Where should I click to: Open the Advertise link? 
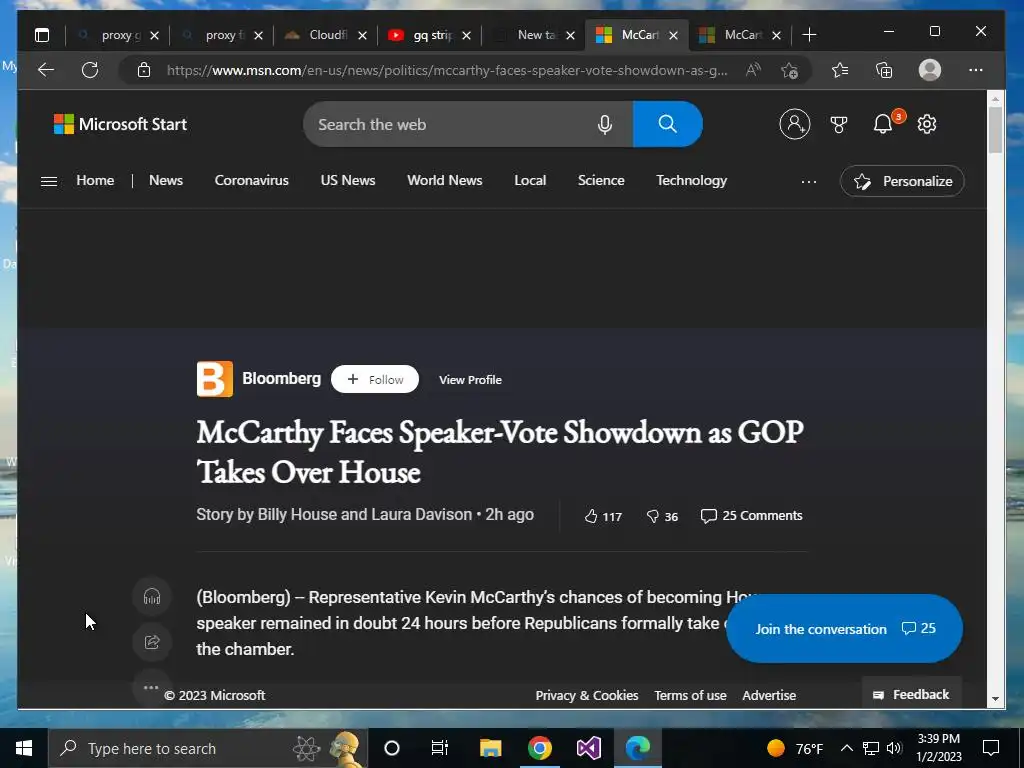tap(769, 696)
